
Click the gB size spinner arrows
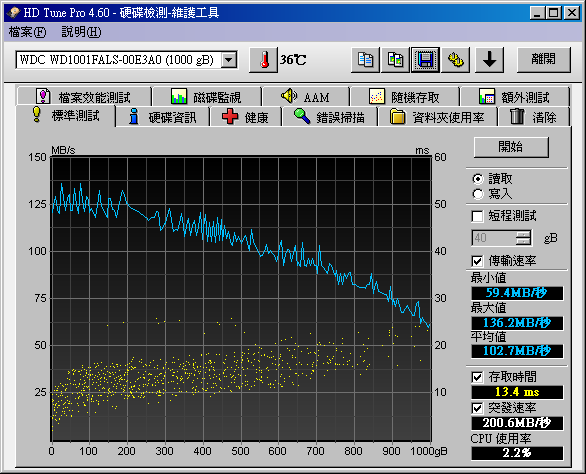pos(523,238)
